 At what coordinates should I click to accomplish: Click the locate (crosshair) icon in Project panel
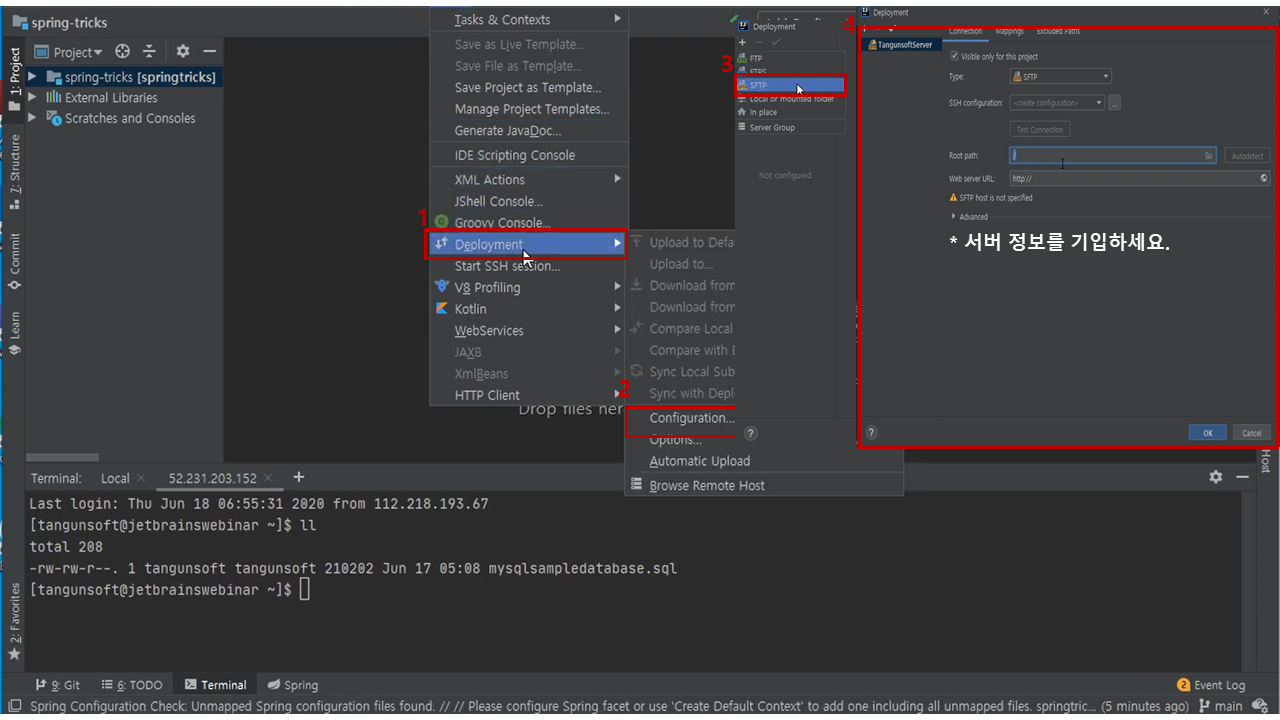[122, 51]
